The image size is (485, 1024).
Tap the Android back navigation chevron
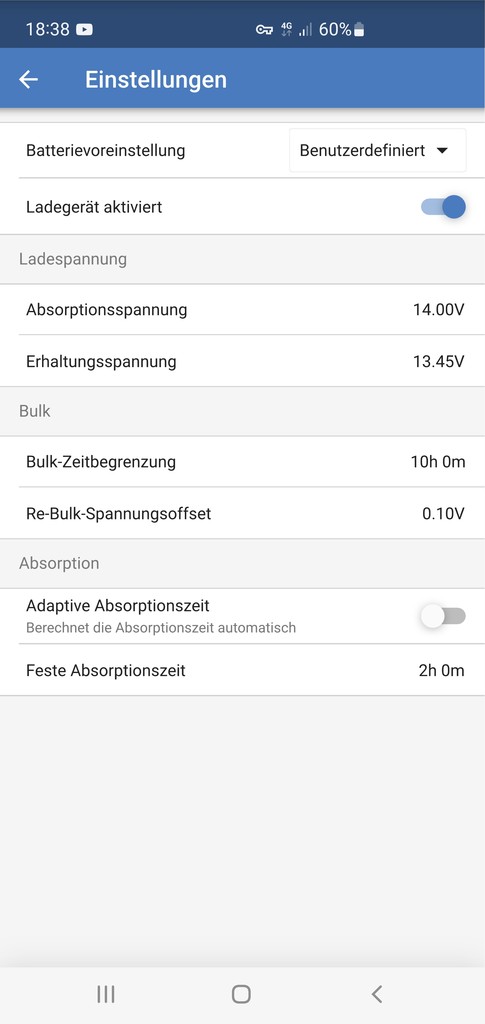click(x=377, y=994)
